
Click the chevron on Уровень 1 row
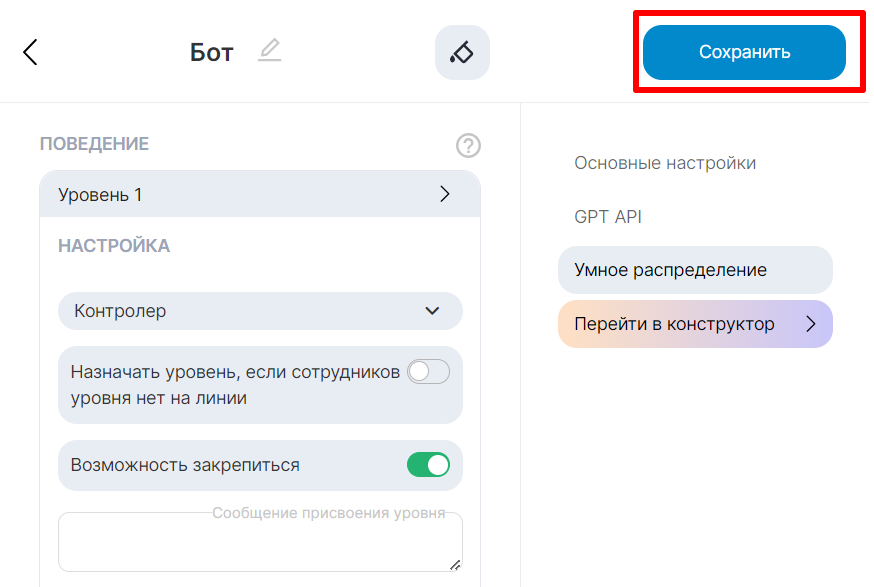(x=445, y=195)
